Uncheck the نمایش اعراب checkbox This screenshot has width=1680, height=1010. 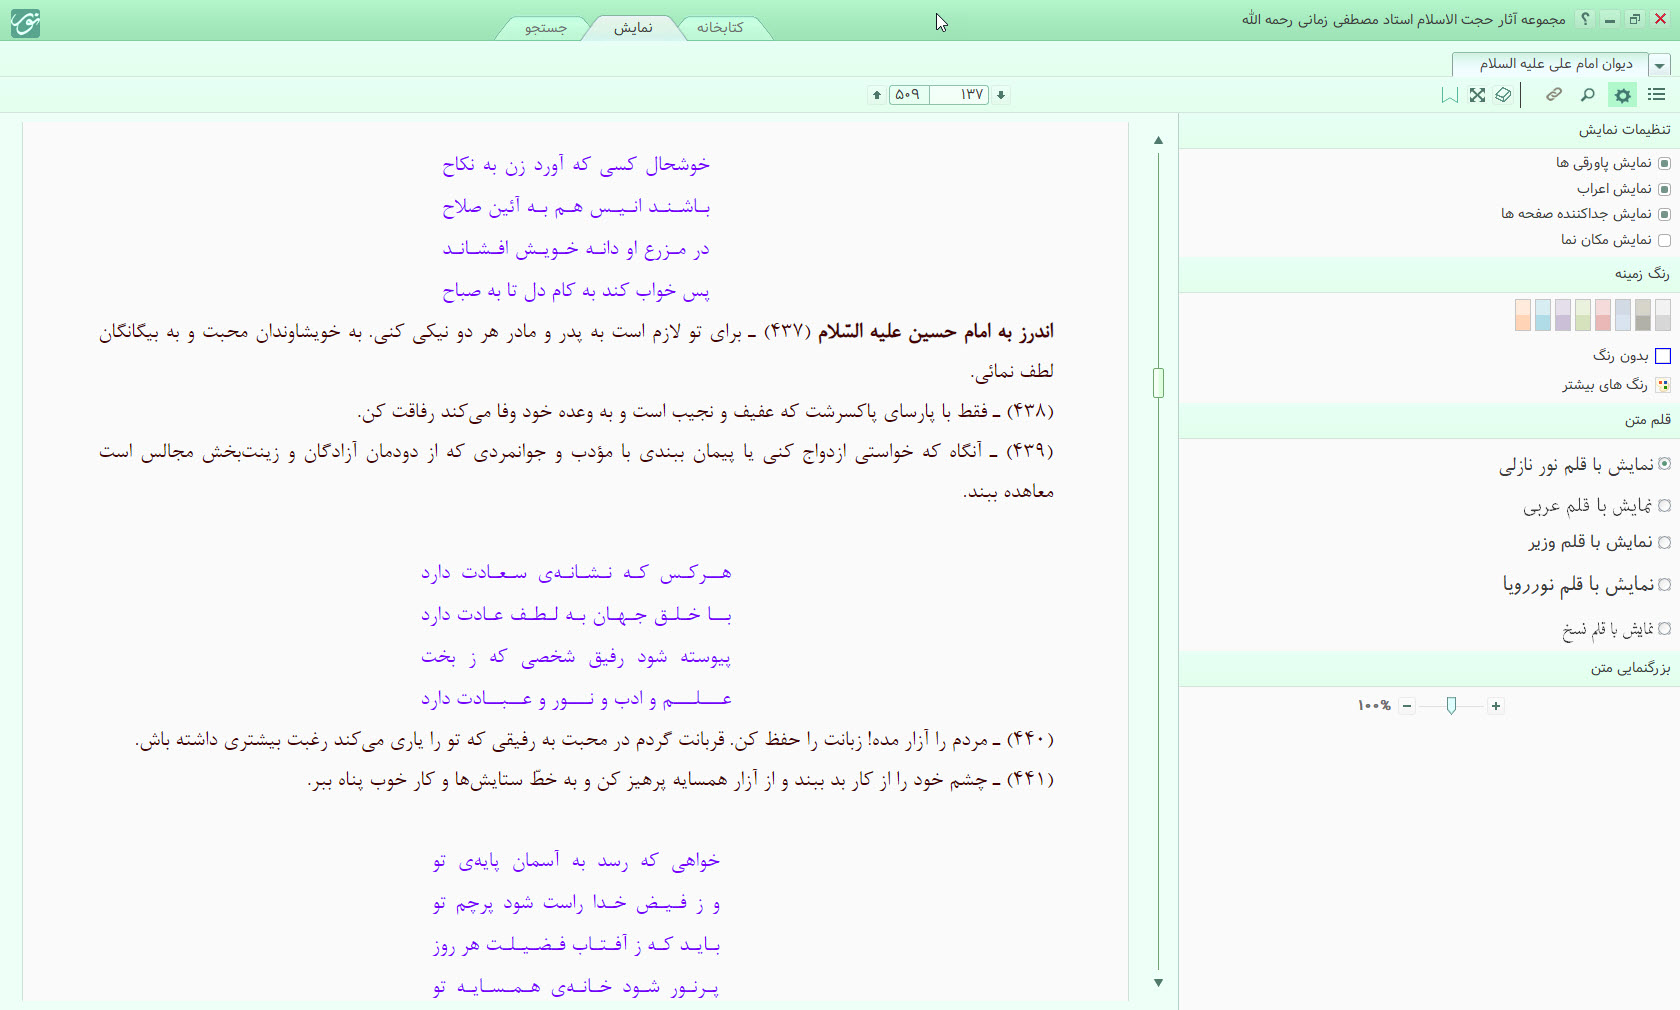[1664, 189]
